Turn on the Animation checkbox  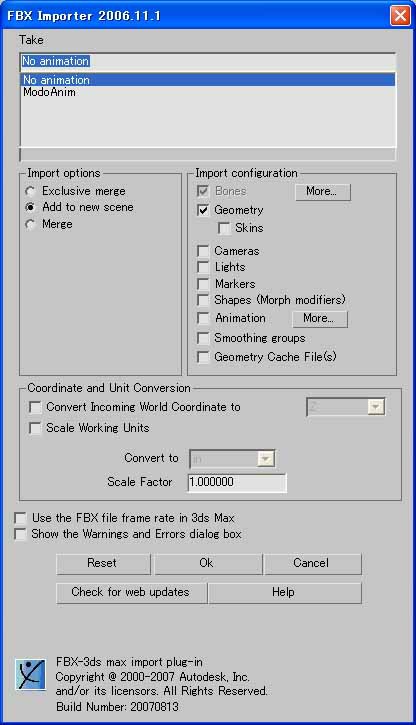tap(203, 318)
